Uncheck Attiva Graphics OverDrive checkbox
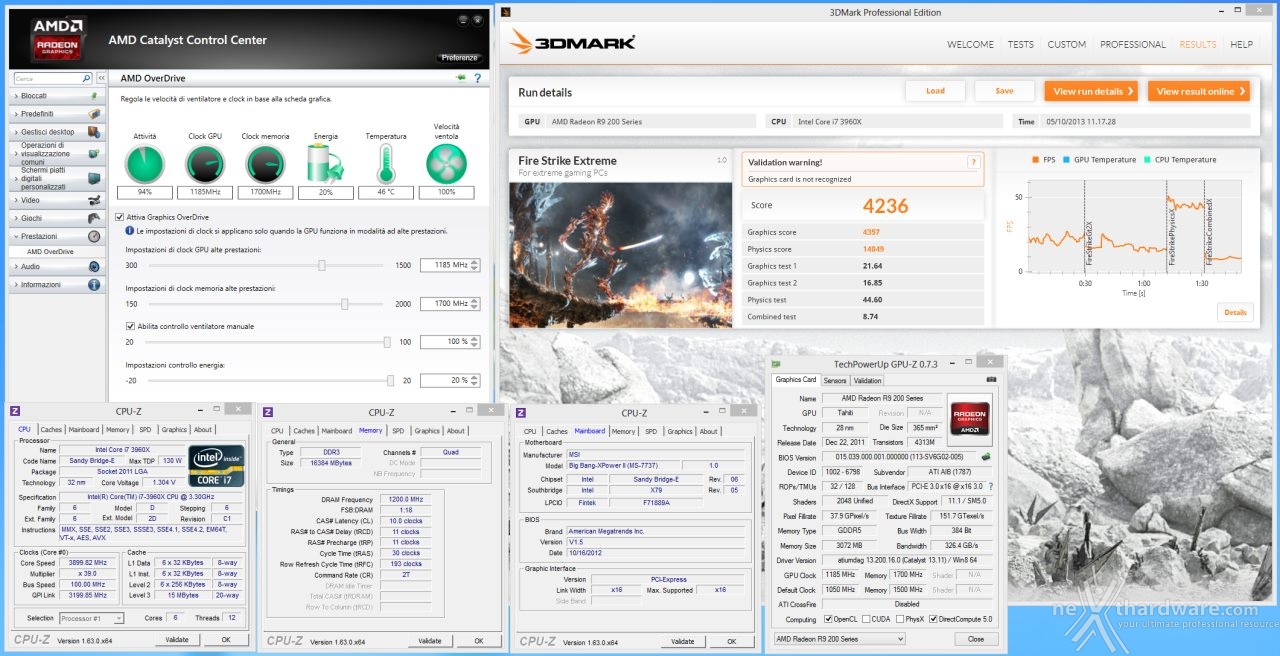 [x=120, y=217]
